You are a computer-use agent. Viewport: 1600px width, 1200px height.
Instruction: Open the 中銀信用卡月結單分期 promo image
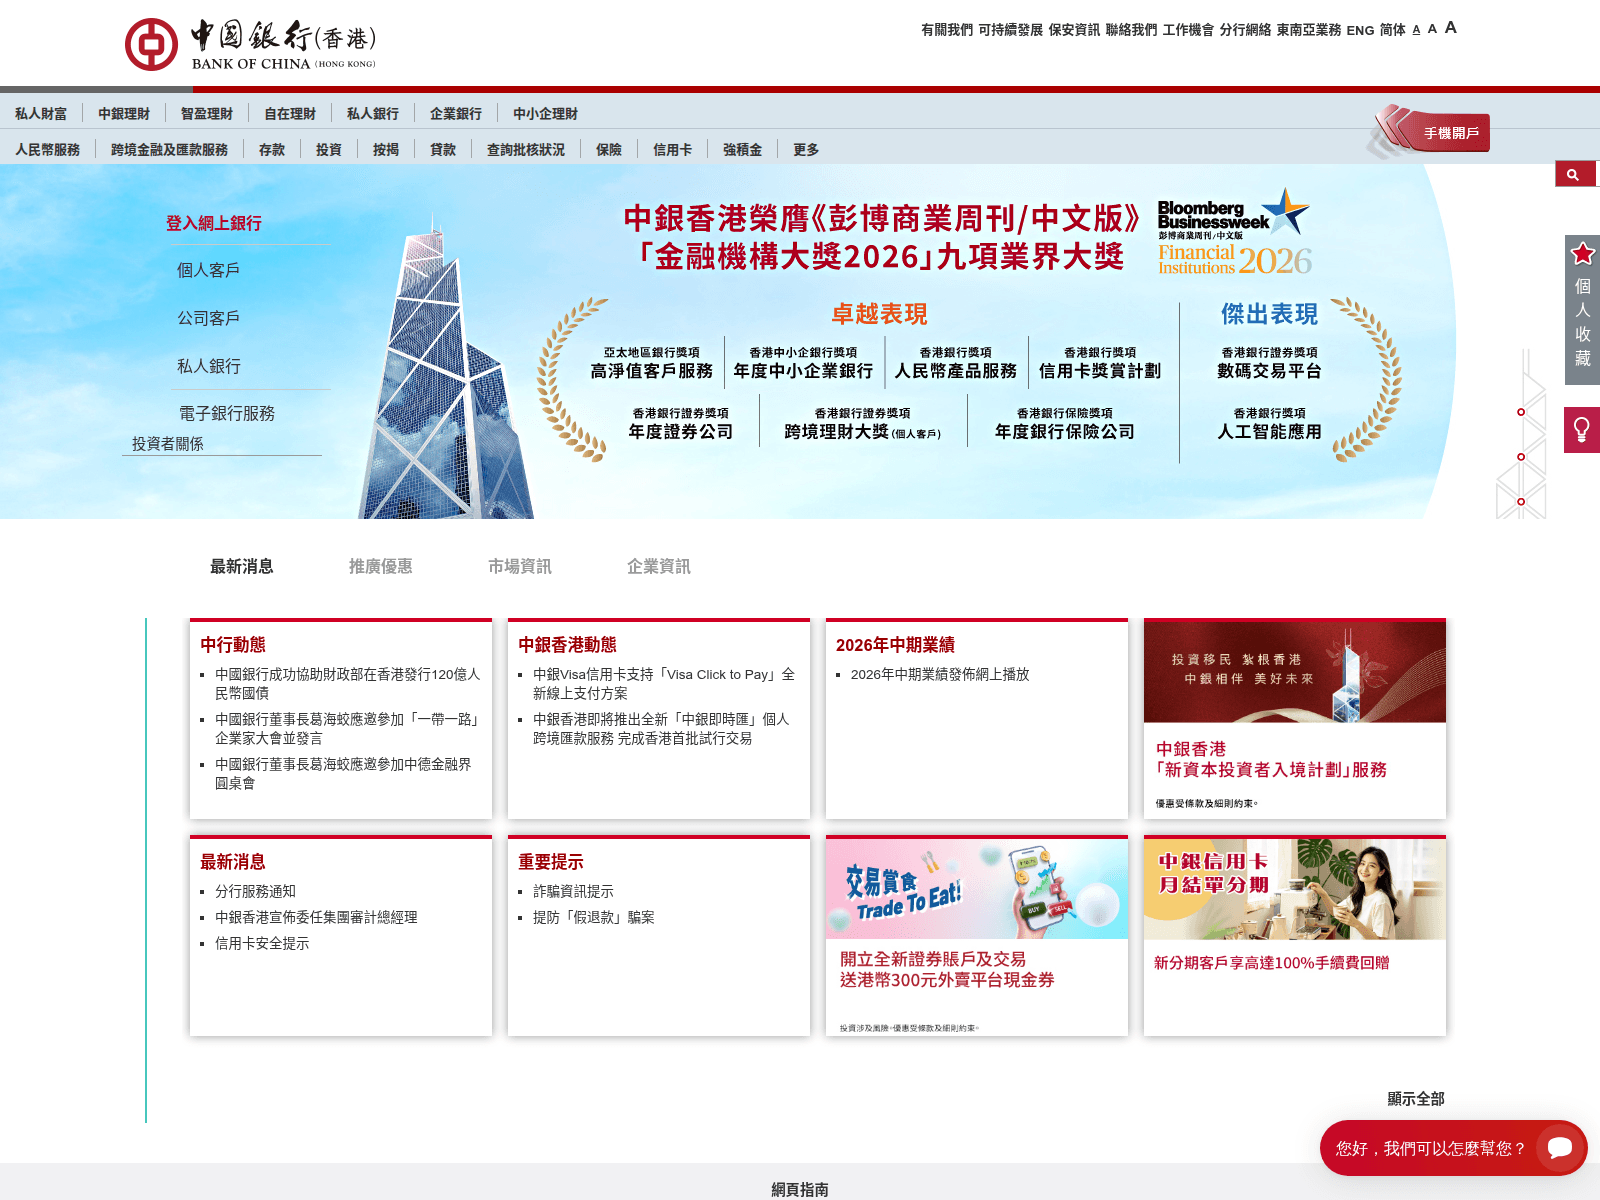click(x=1295, y=889)
